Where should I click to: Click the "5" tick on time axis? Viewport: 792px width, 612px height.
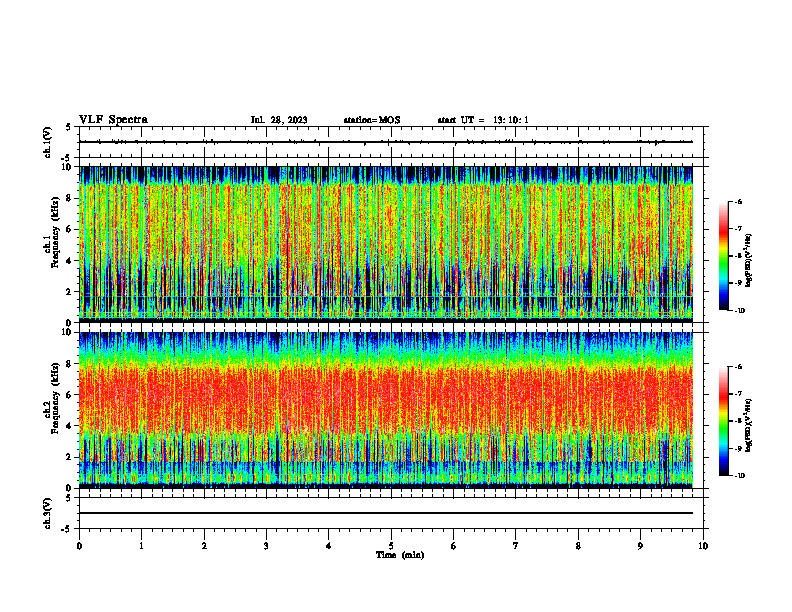point(391,546)
